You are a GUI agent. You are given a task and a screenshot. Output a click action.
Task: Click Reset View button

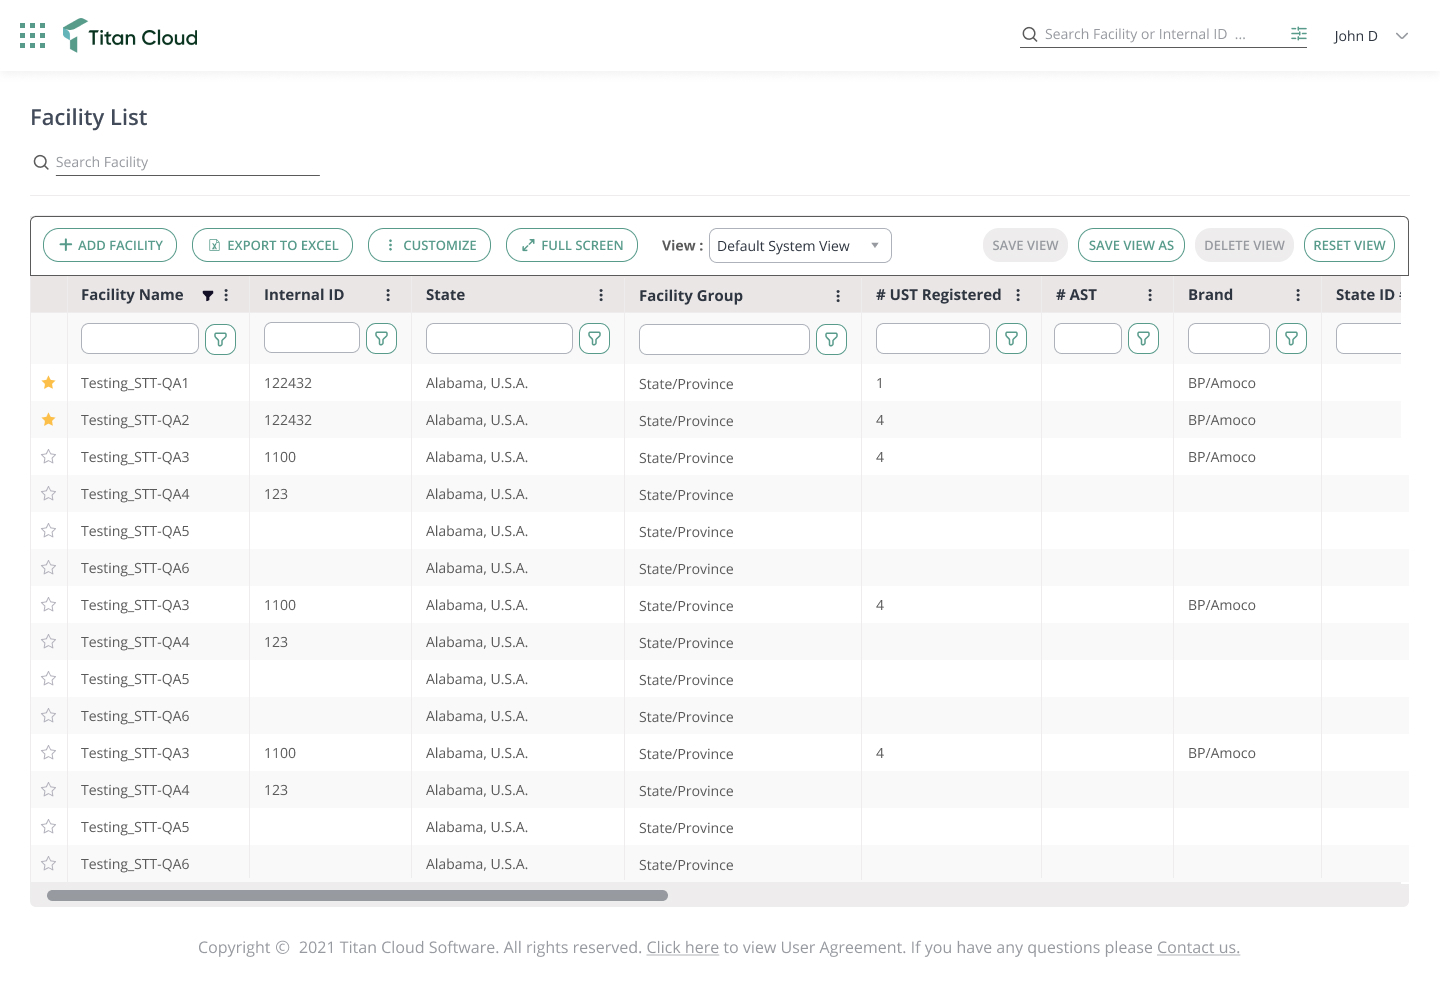[x=1349, y=245]
